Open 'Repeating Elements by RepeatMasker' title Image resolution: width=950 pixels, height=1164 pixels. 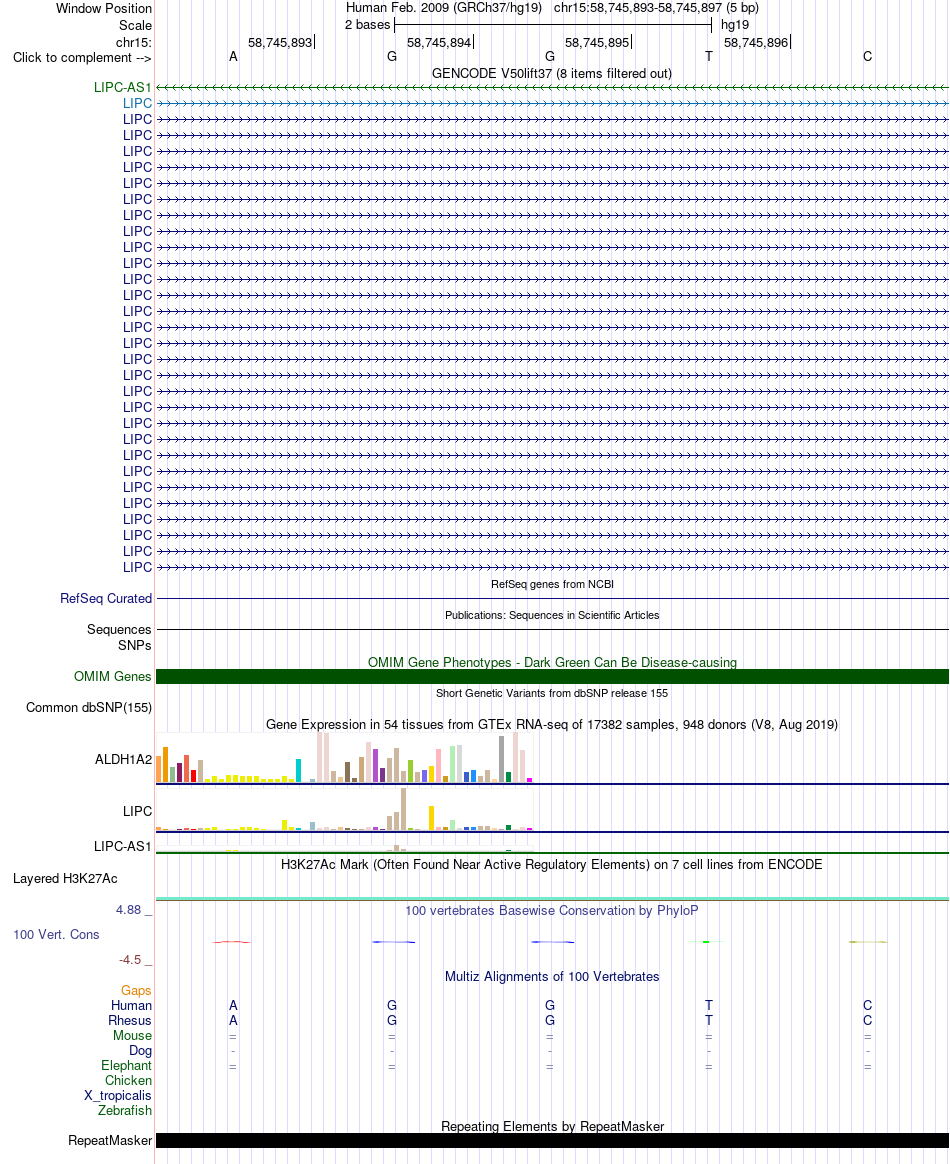(552, 1126)
